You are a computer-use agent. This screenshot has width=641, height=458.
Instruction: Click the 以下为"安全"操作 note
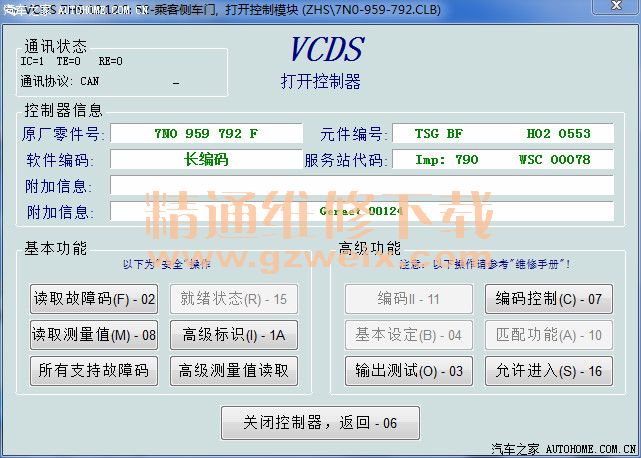pos(167,264)
